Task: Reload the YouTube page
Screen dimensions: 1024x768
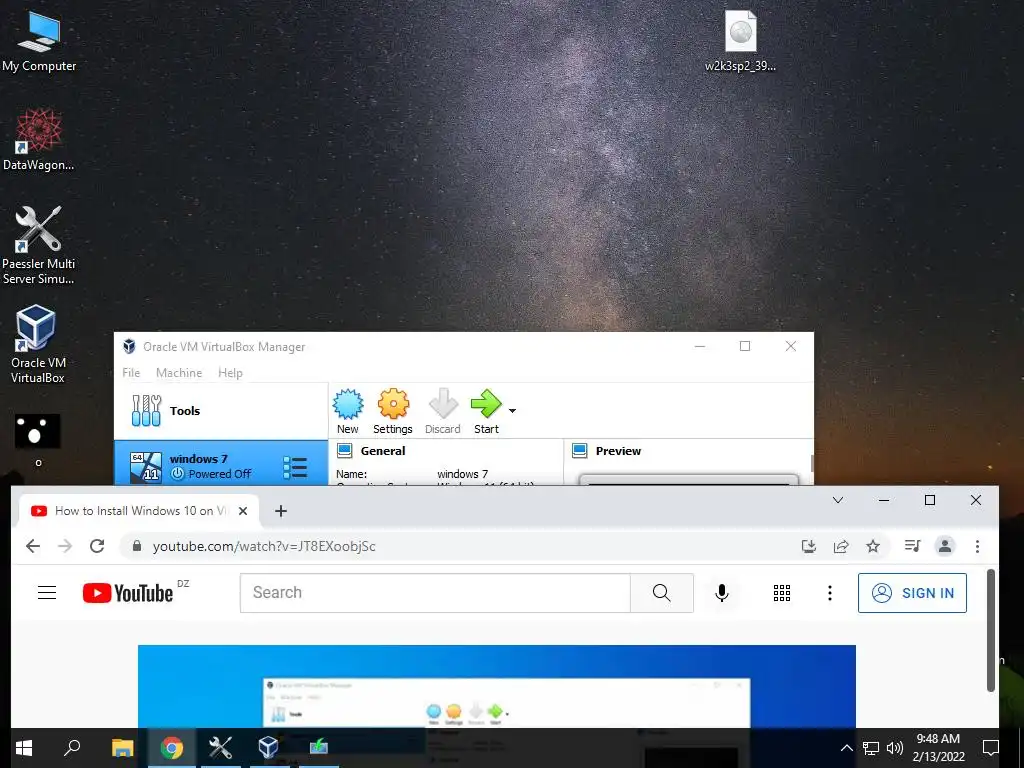Action: coord(97,546)
